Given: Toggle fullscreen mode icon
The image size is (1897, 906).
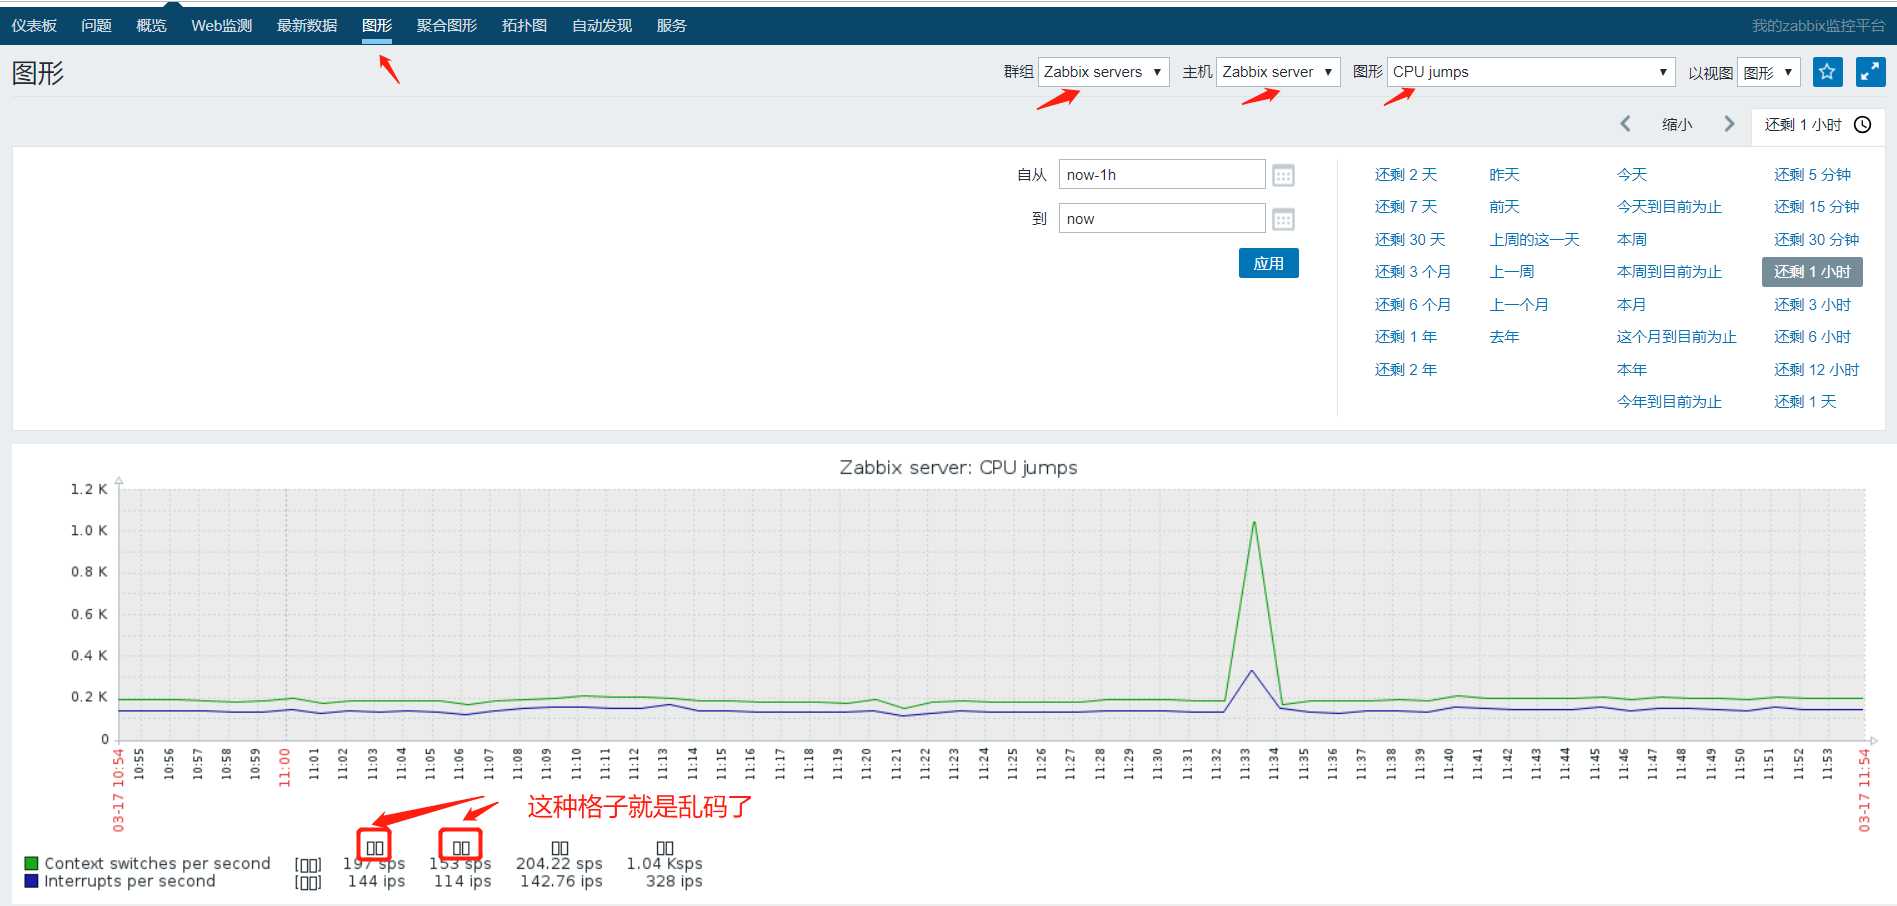Looking at the screenshot, I should coord(1870,72).
